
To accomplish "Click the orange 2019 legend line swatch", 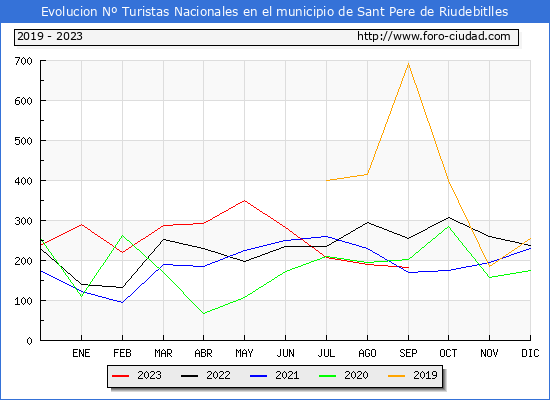I will point(396,376).
